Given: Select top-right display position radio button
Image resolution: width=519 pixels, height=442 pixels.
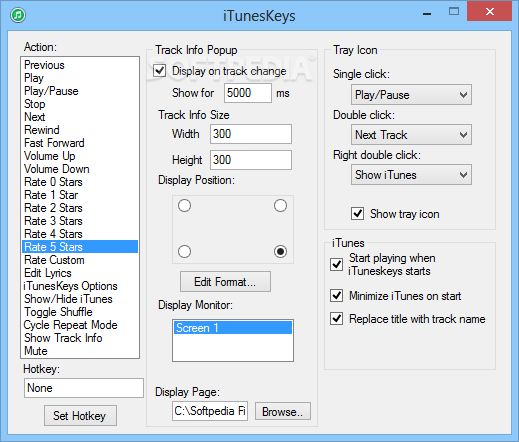Looking at the screenshot, I should pos(280,206).
